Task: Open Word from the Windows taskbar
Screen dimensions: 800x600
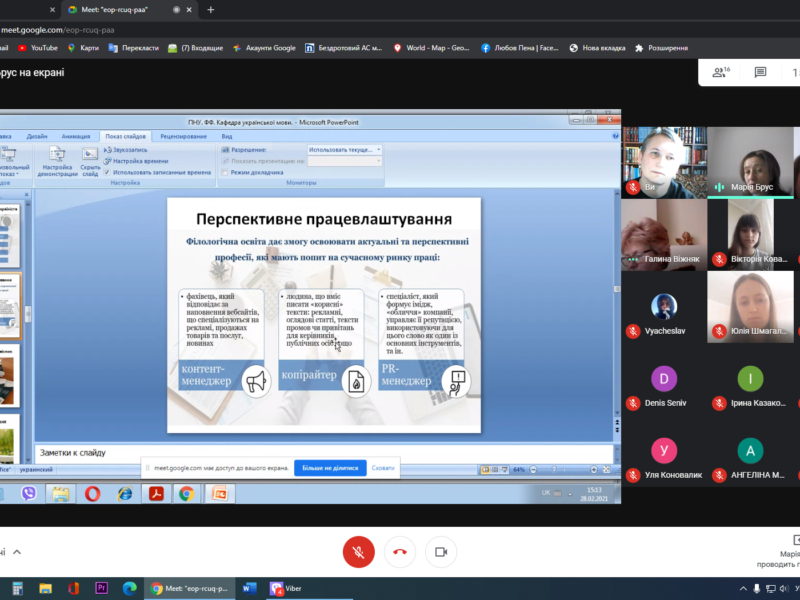Action: 249,588
